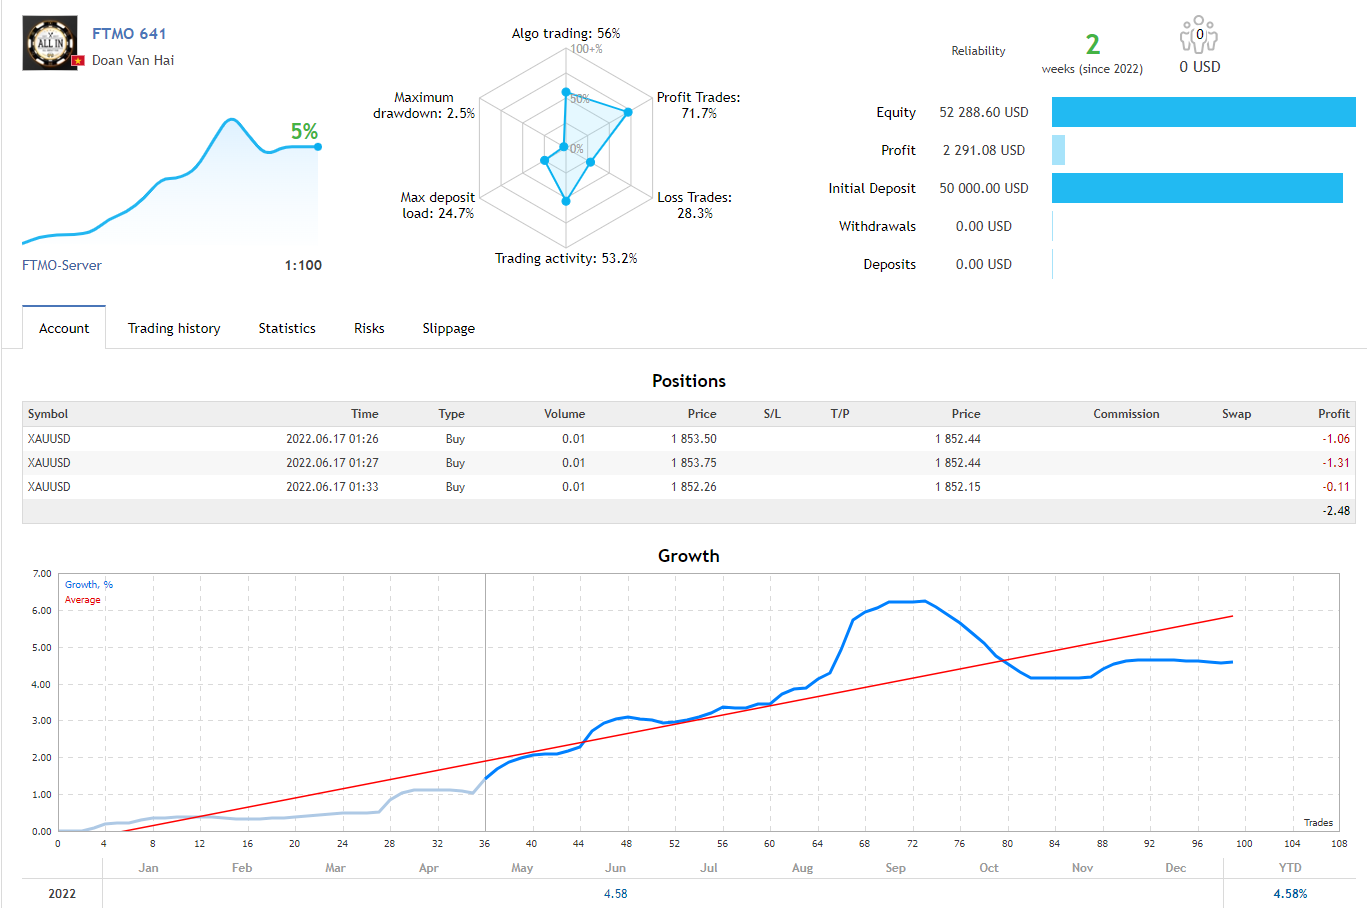This screenshot has height=908, width=1367.
Task: Click the Volume column header
Action: pyautogui.click(x=565, y=414)
